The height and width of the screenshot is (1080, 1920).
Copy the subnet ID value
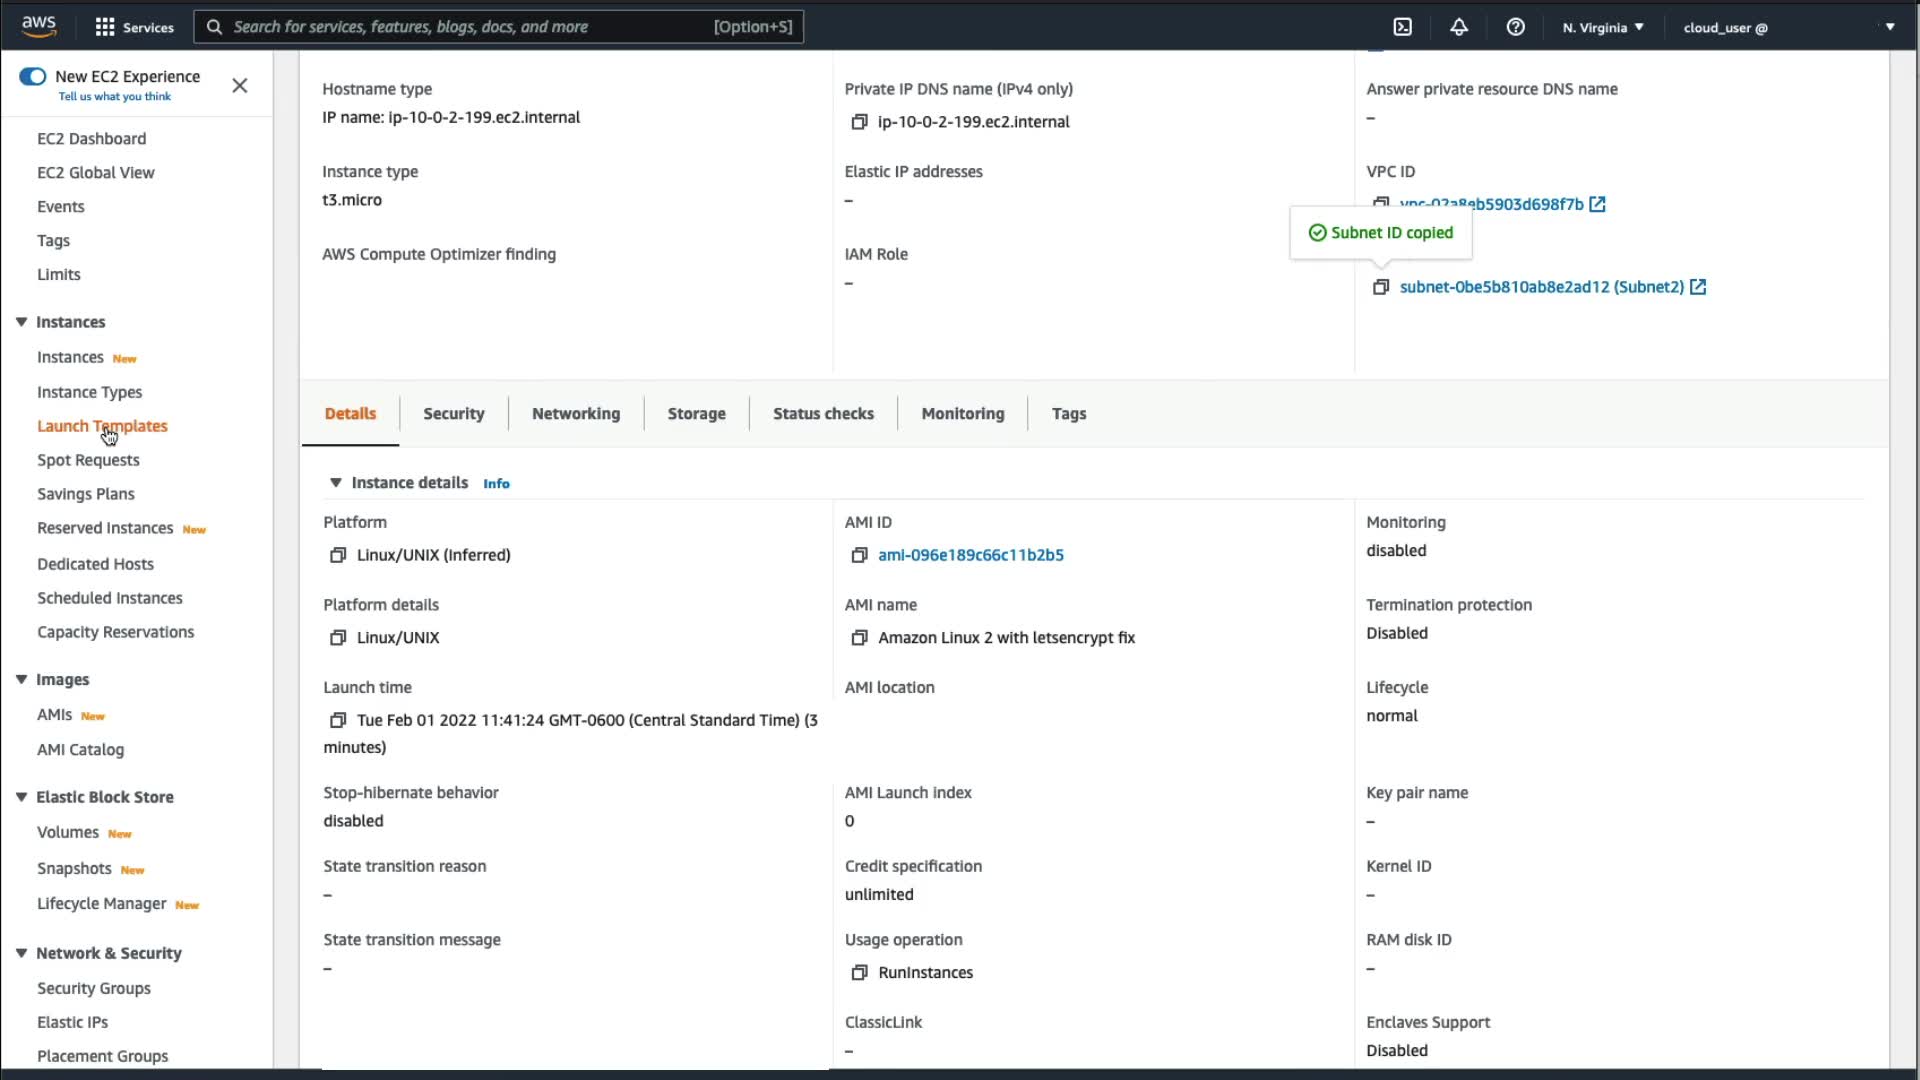click(1381, 287)
